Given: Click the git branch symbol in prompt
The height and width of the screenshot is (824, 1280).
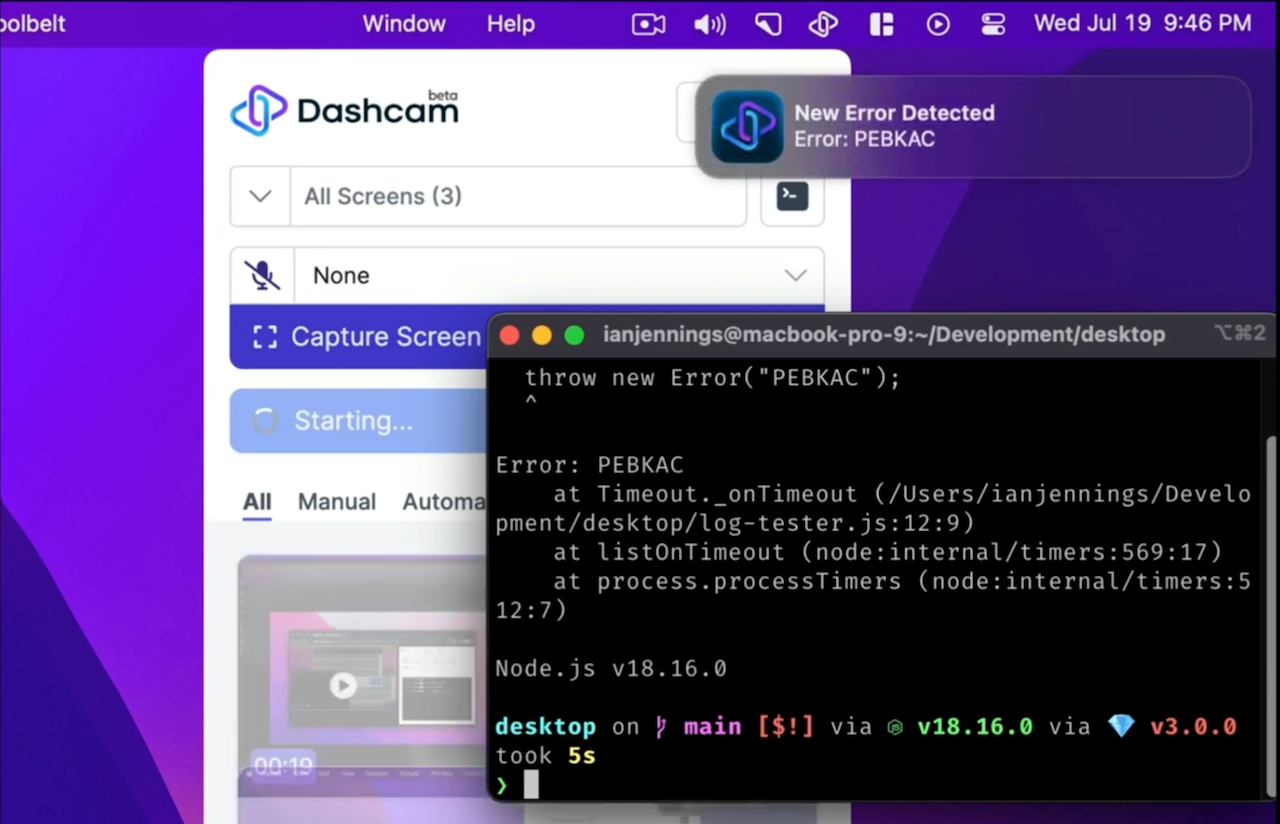Looking at the screenshot, I should [x=661, y=727].
